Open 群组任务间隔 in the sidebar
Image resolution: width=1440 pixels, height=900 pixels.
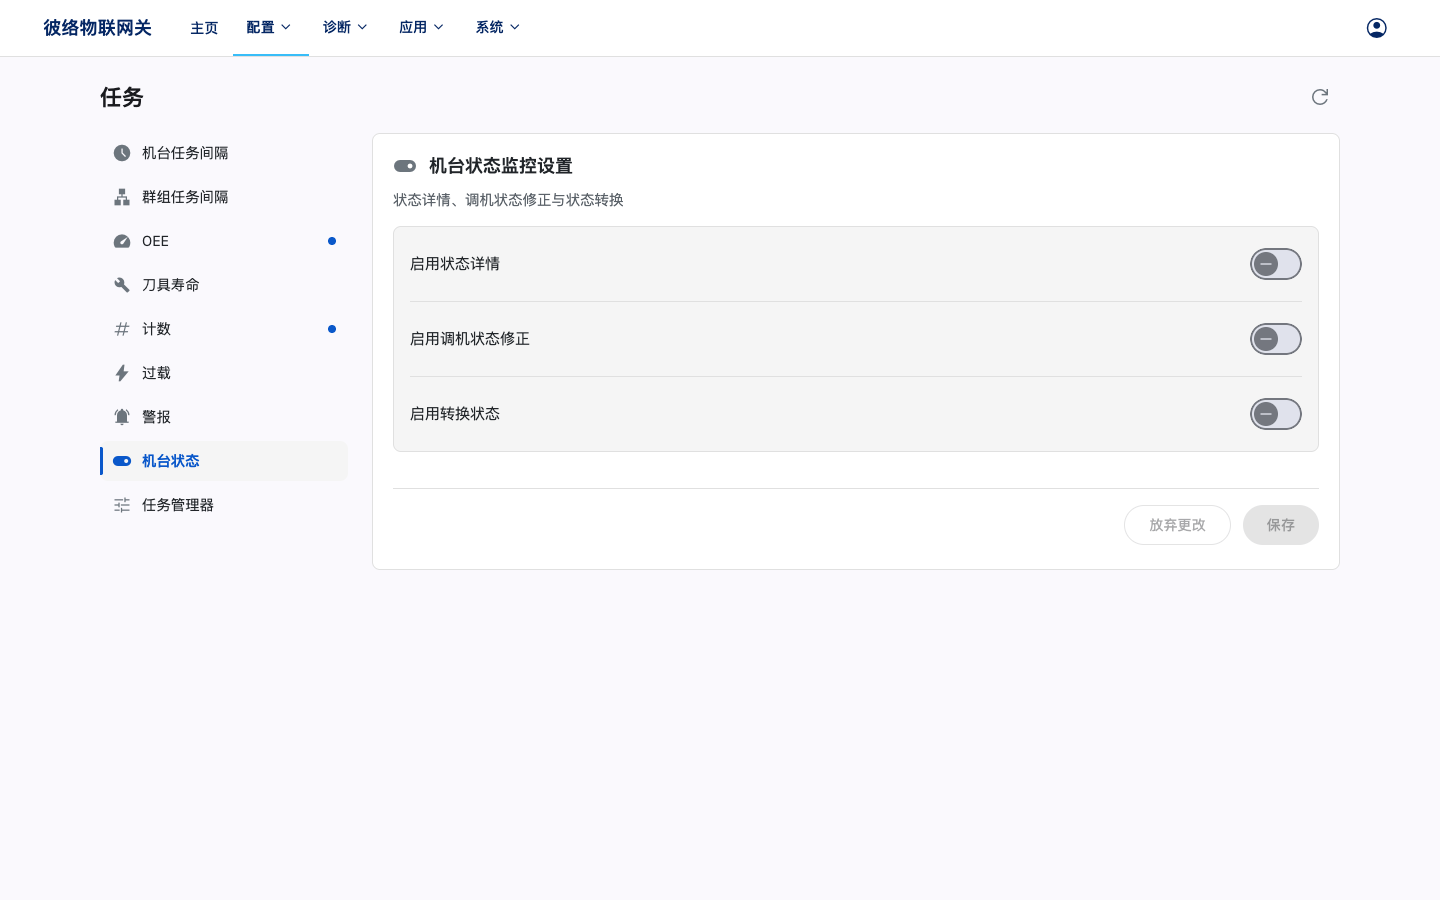(x=224, y=197)
